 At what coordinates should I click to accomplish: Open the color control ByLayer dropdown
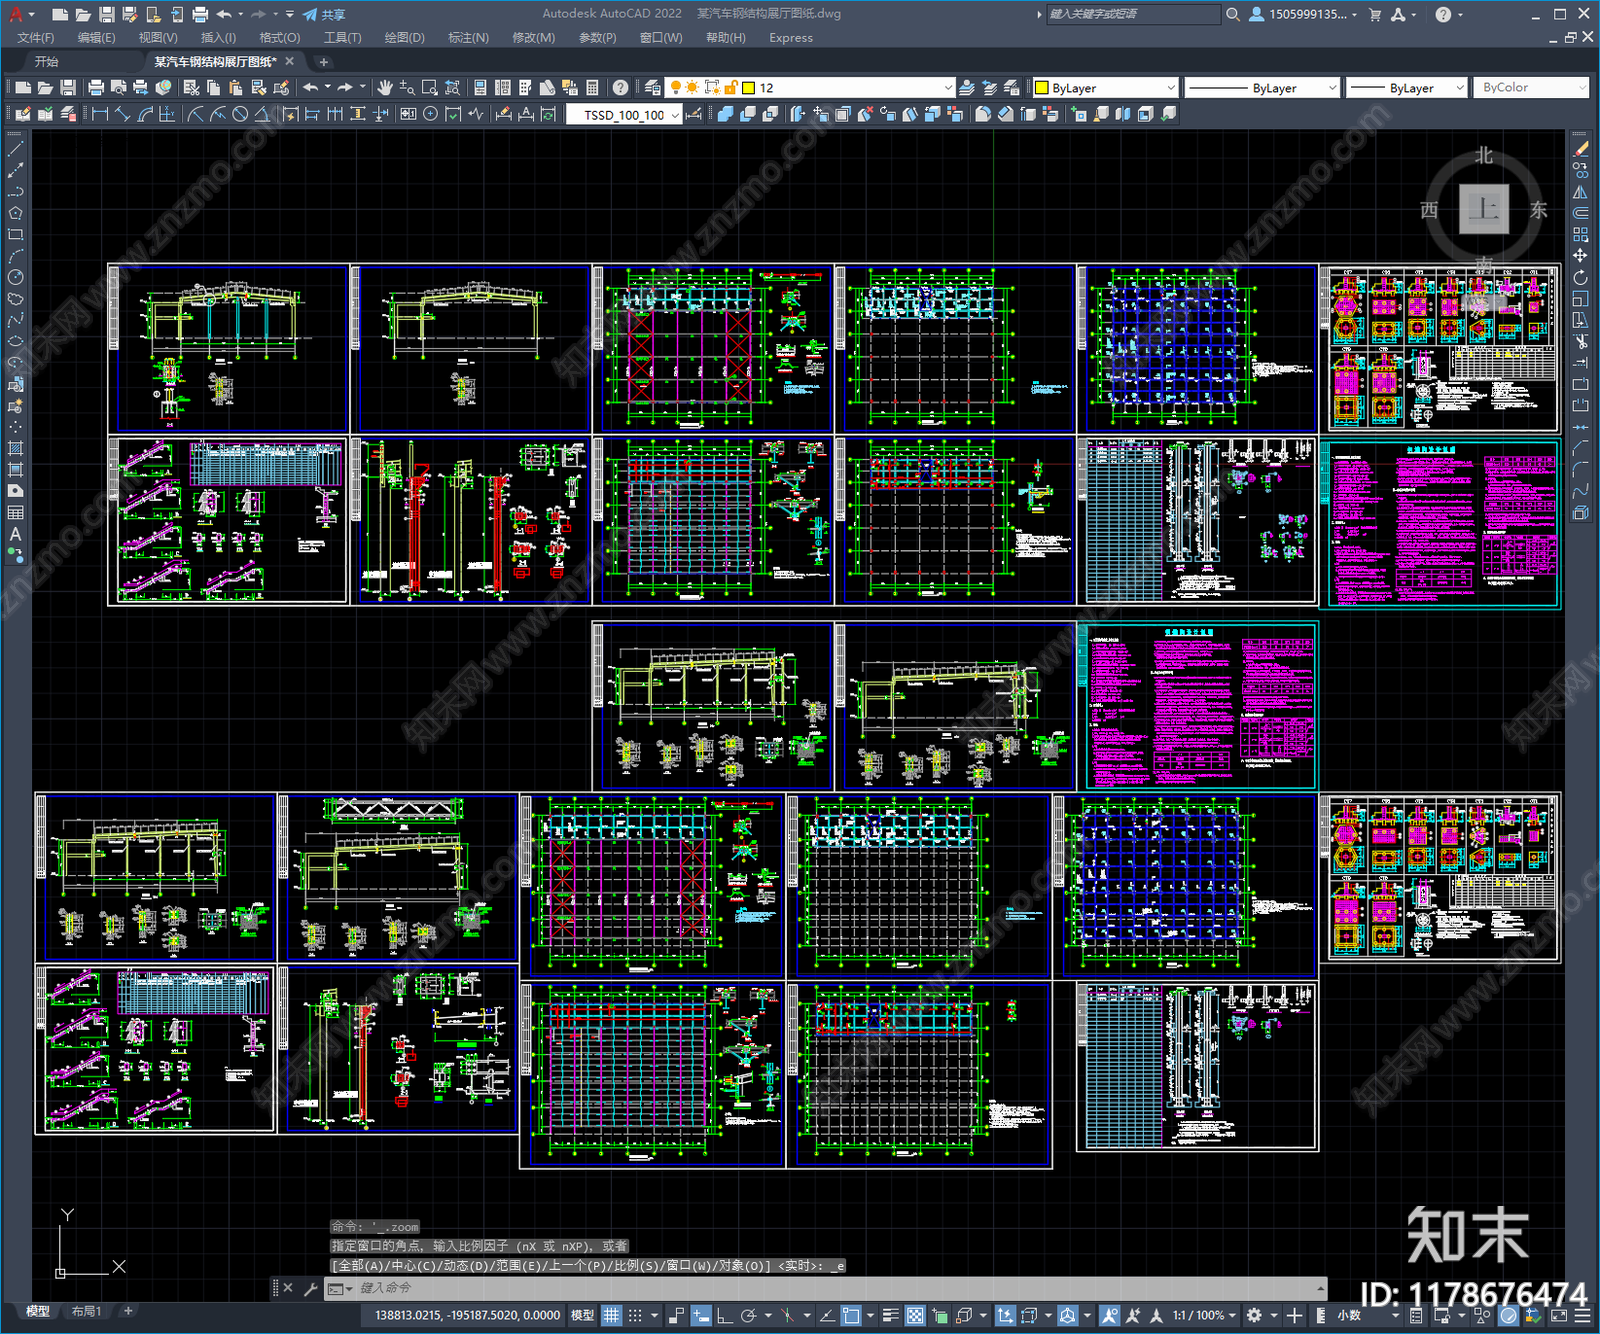point(1105,88)
